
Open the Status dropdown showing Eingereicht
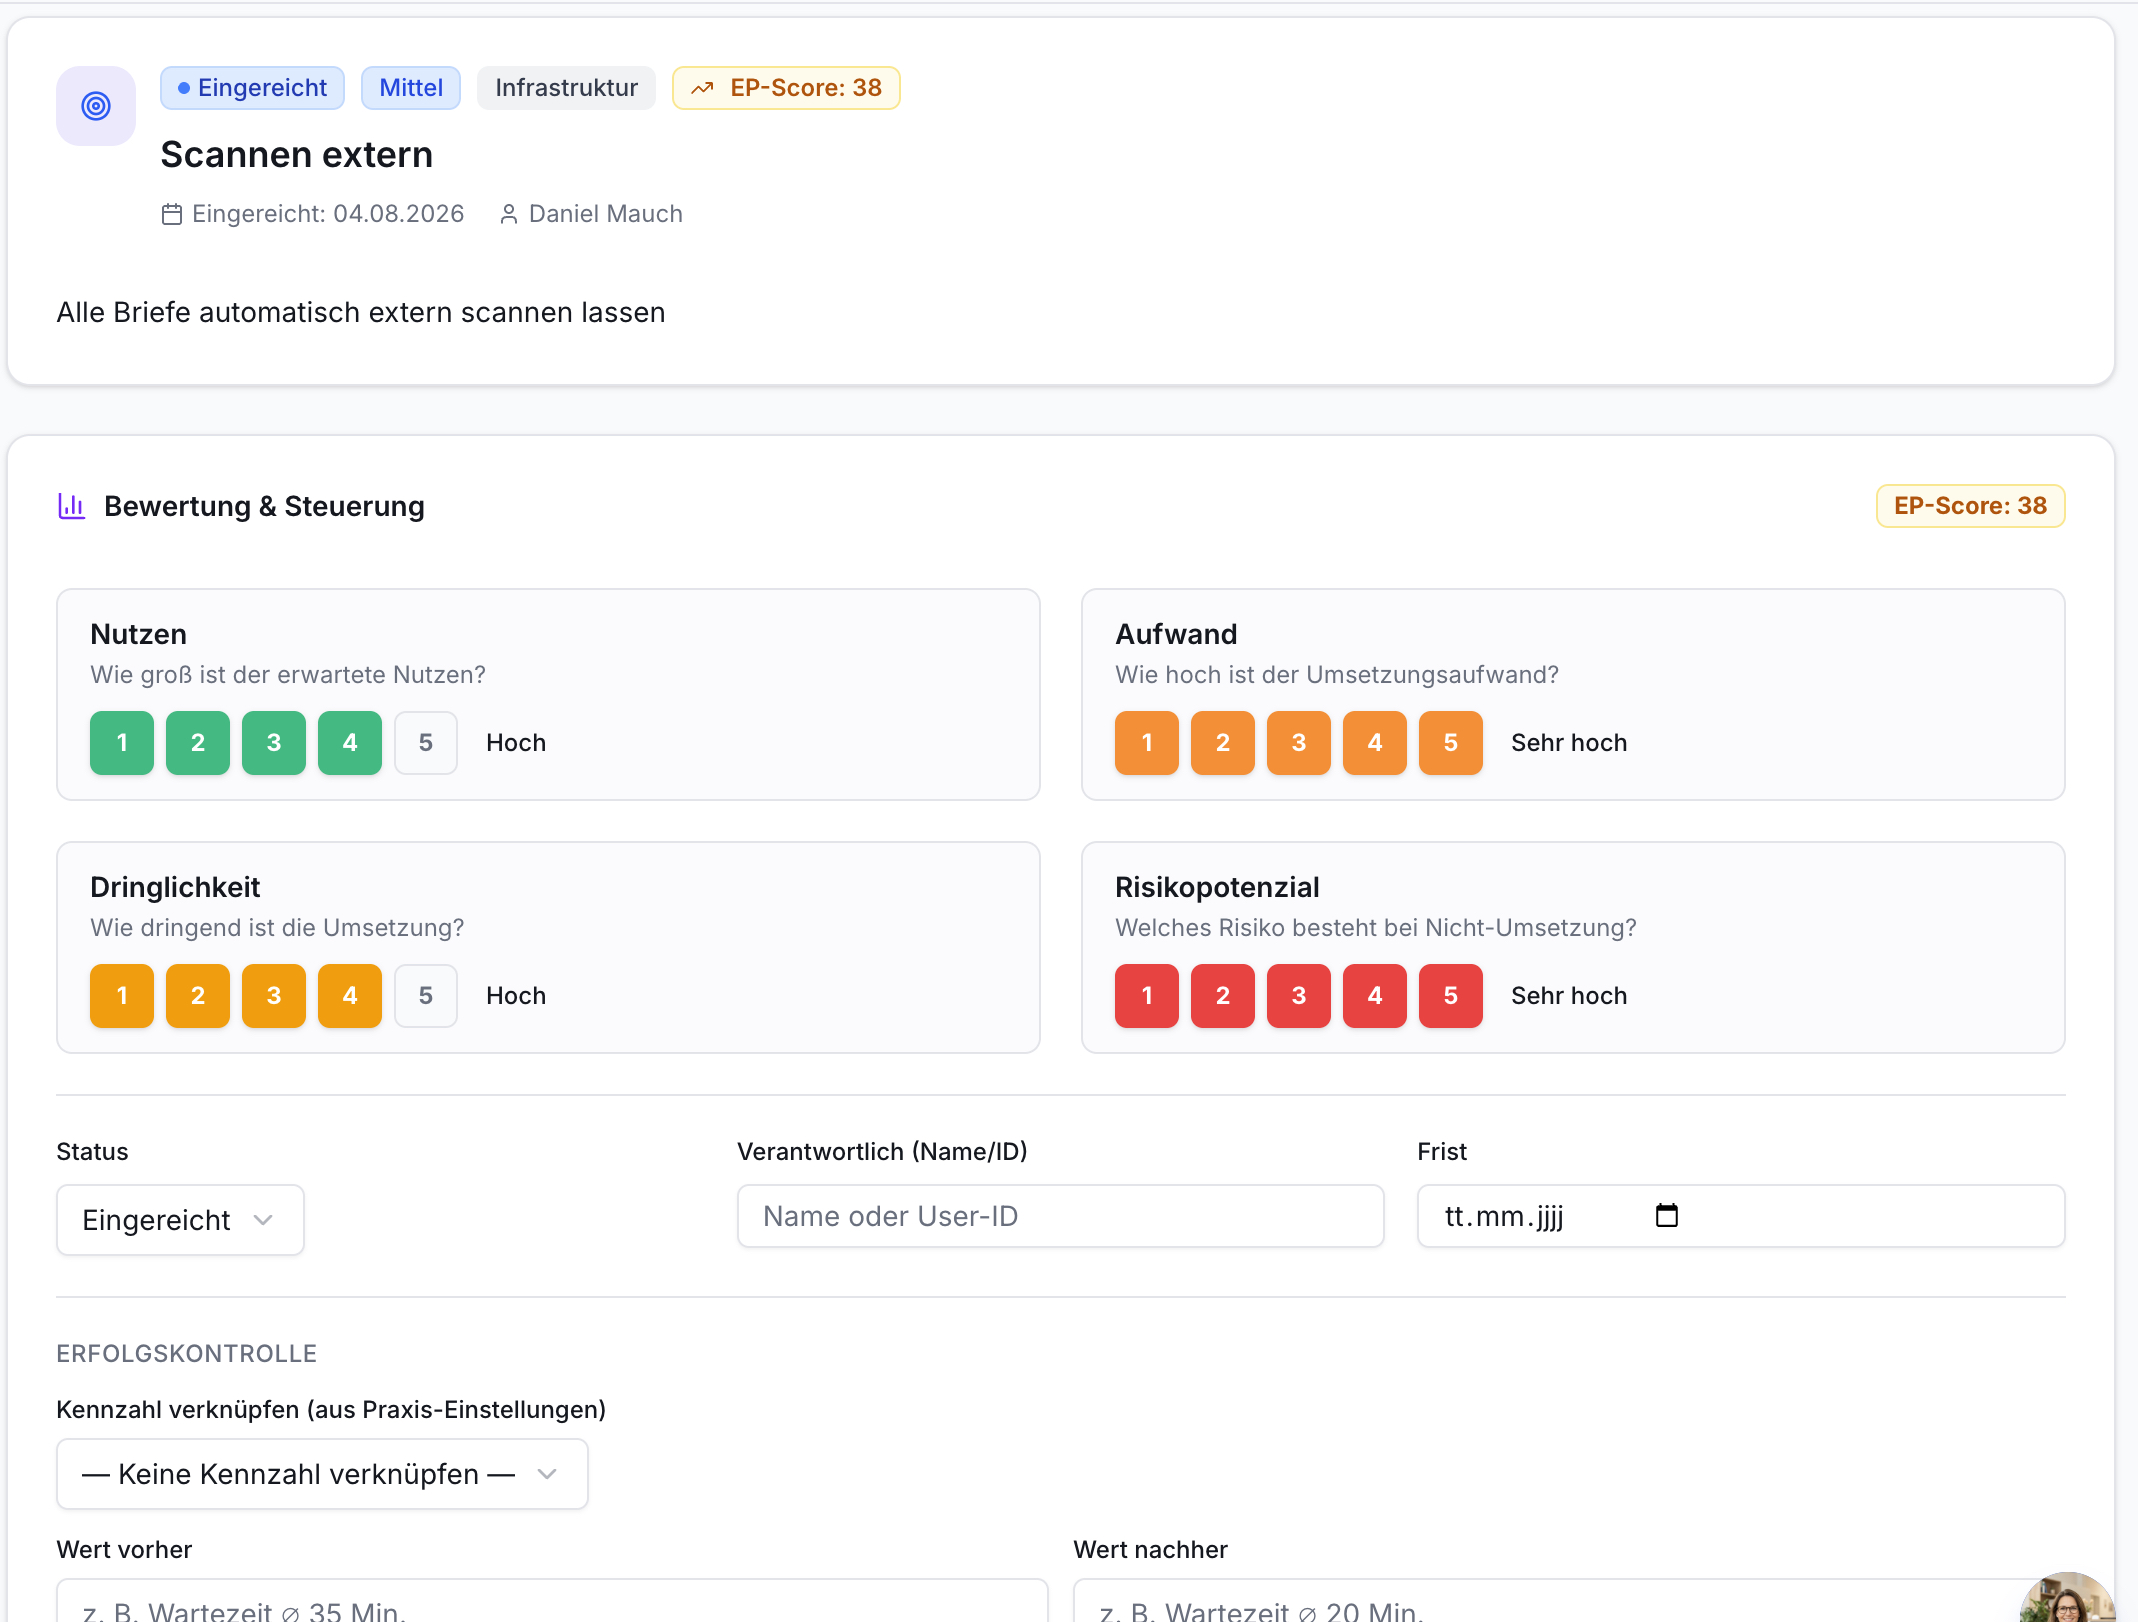tap(180, 1220)
